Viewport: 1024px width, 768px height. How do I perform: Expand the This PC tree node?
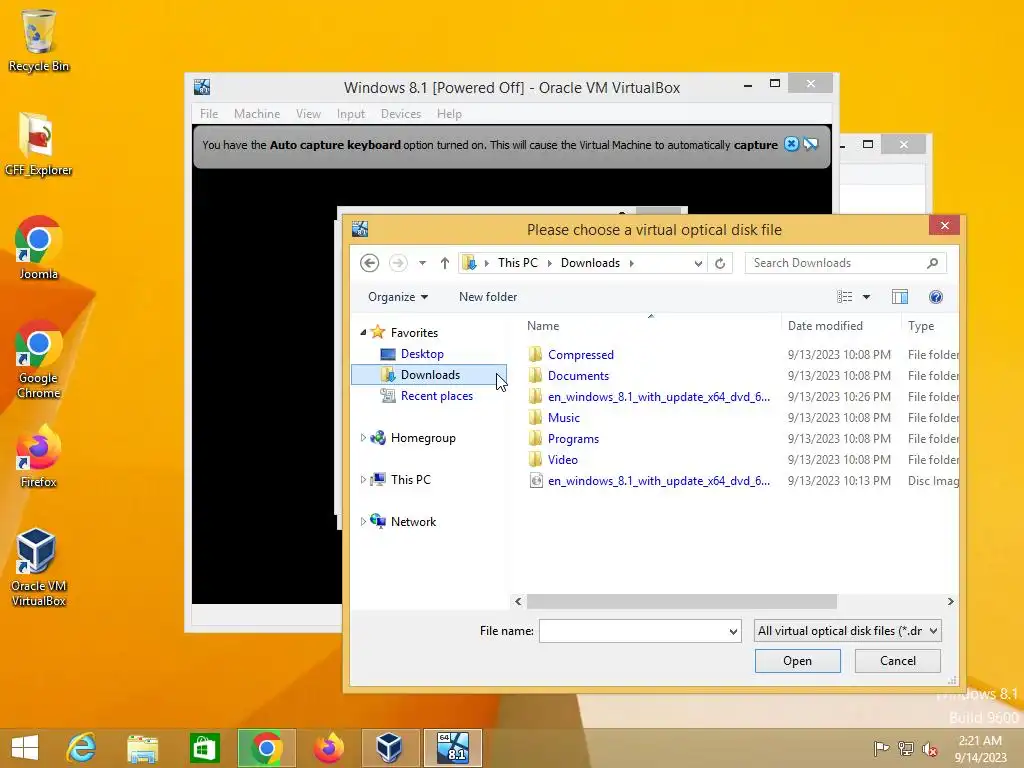click(x=363, y=479)
